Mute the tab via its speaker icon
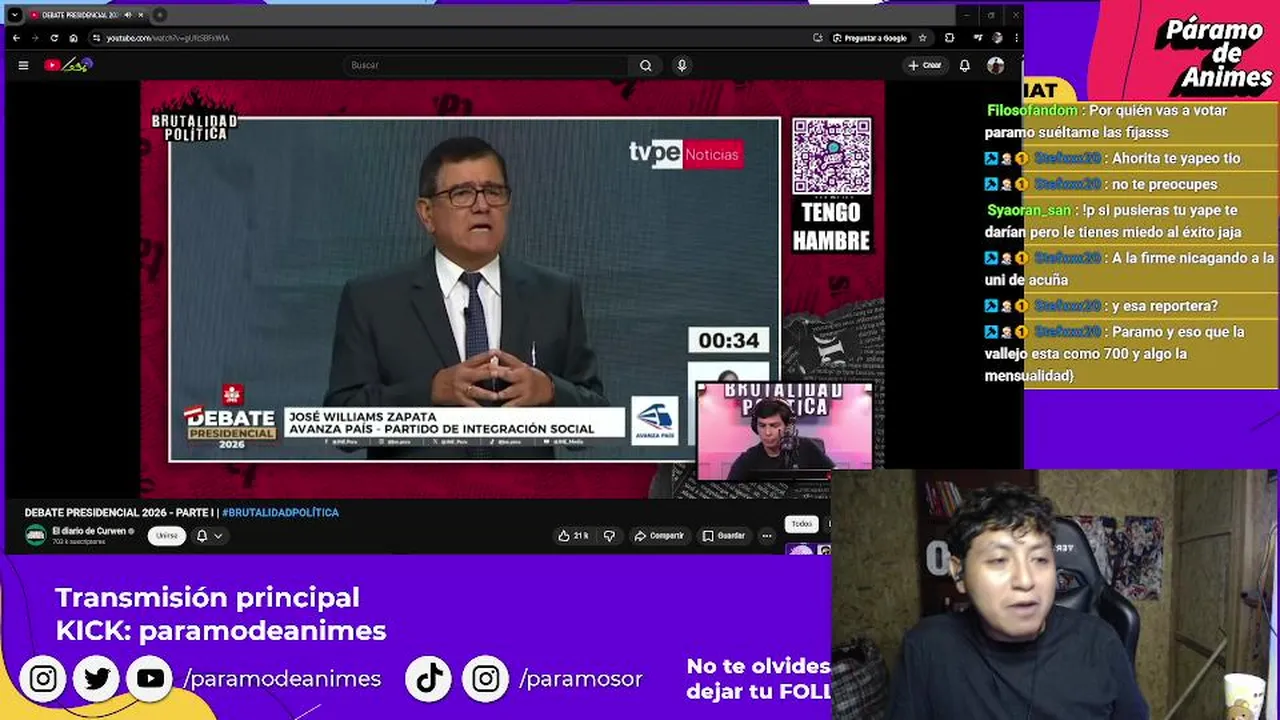This screenshot has width=1280, height=720. (127, 15)
